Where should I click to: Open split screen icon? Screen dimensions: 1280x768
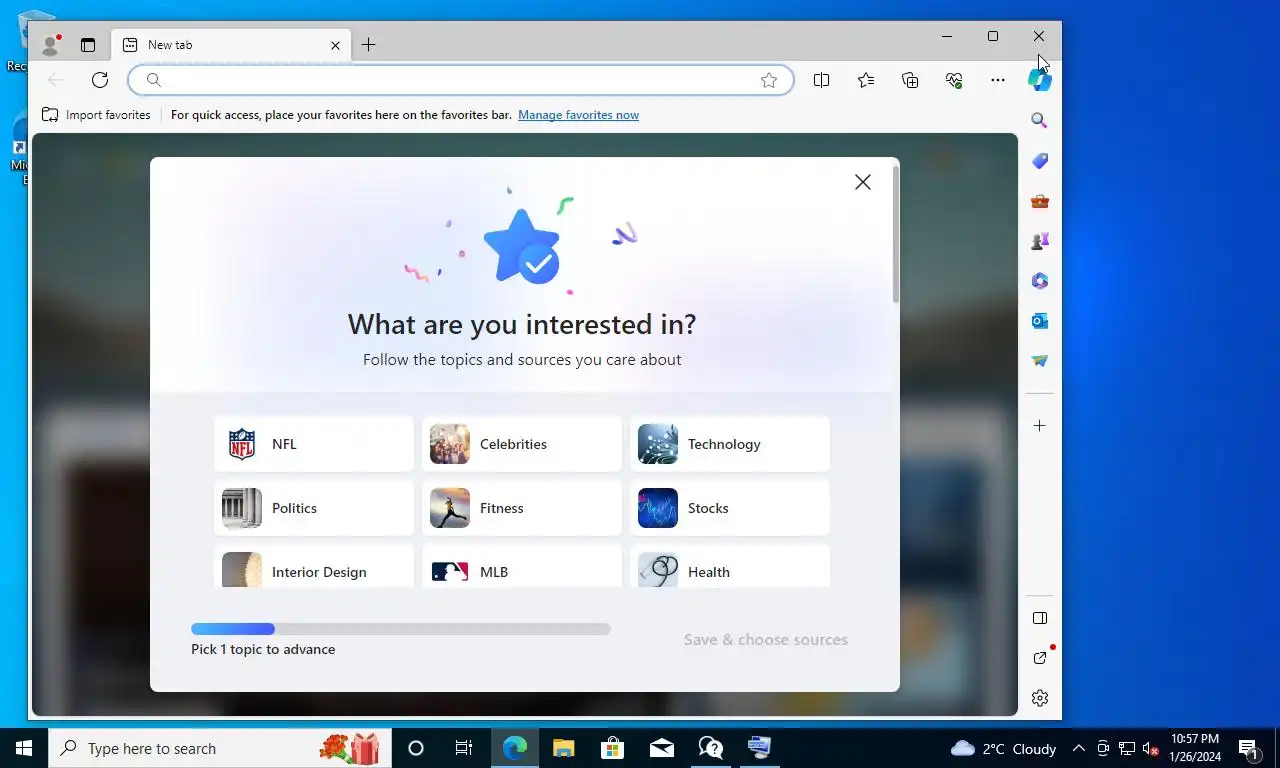[x=821, y=80]
